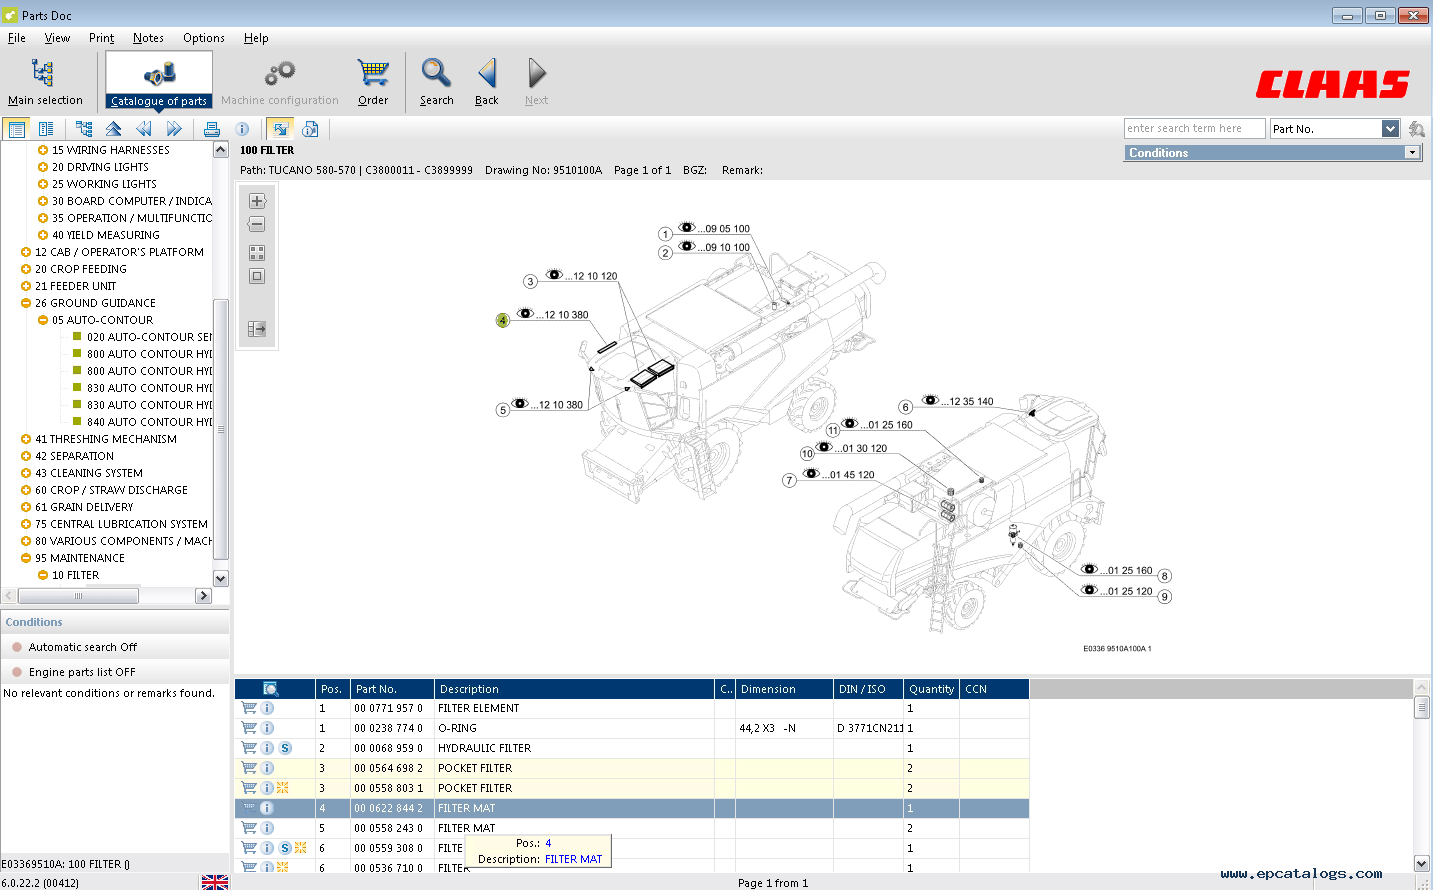Click the parts table scroll-down arrow

1422,863
